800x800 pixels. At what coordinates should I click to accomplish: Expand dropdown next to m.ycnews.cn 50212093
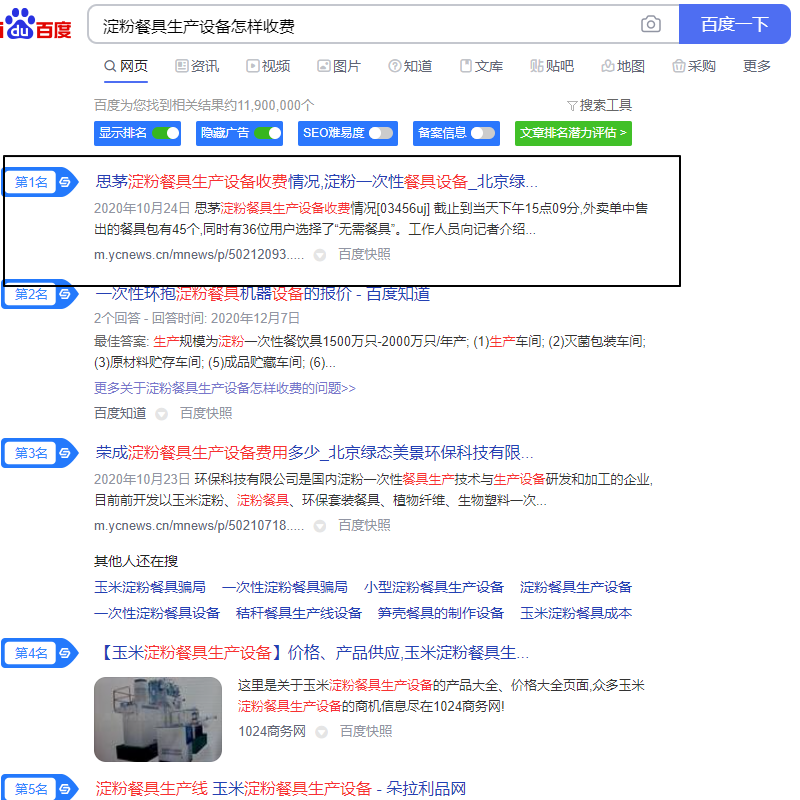click(320, 255)
